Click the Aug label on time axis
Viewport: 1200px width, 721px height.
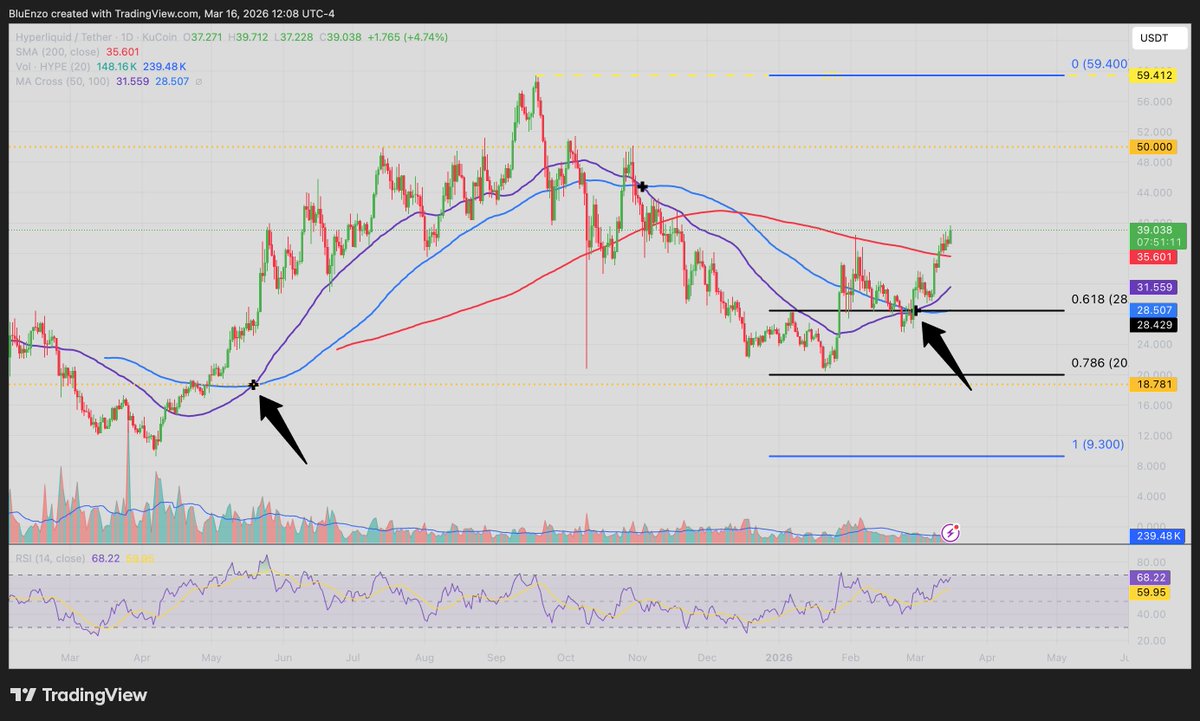click(424, 659)
